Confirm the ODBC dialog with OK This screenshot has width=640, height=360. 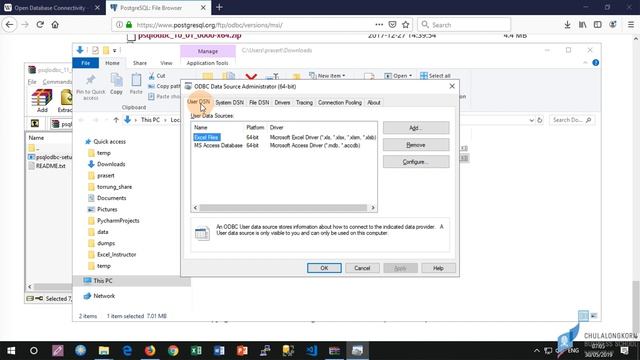[x=324, y=268]
